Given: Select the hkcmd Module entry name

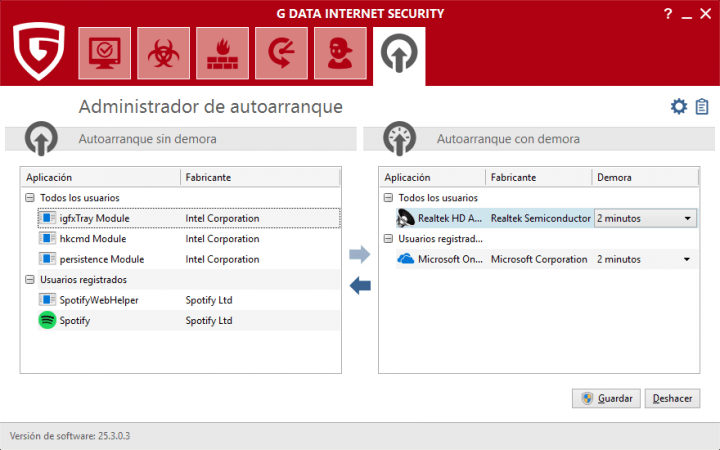Looking at the screenshot, I should pyautogui.click(x=93, y=239).
